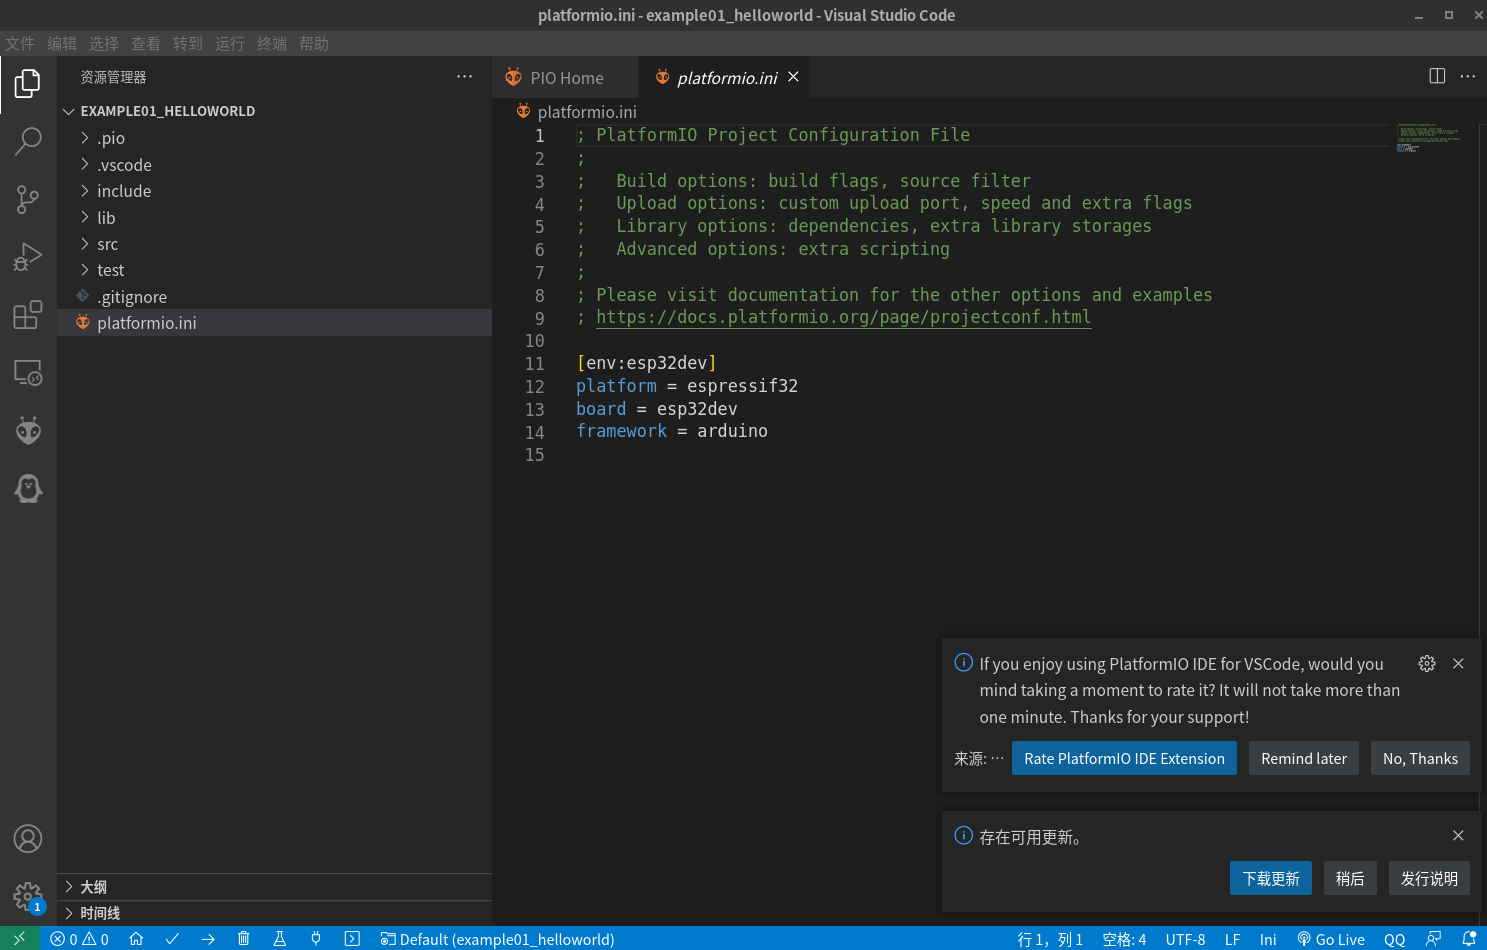This screenshot has height=950, width=1487.
Task: Switch Default (example01_helloworld) project environment
Action: point(497,939)
